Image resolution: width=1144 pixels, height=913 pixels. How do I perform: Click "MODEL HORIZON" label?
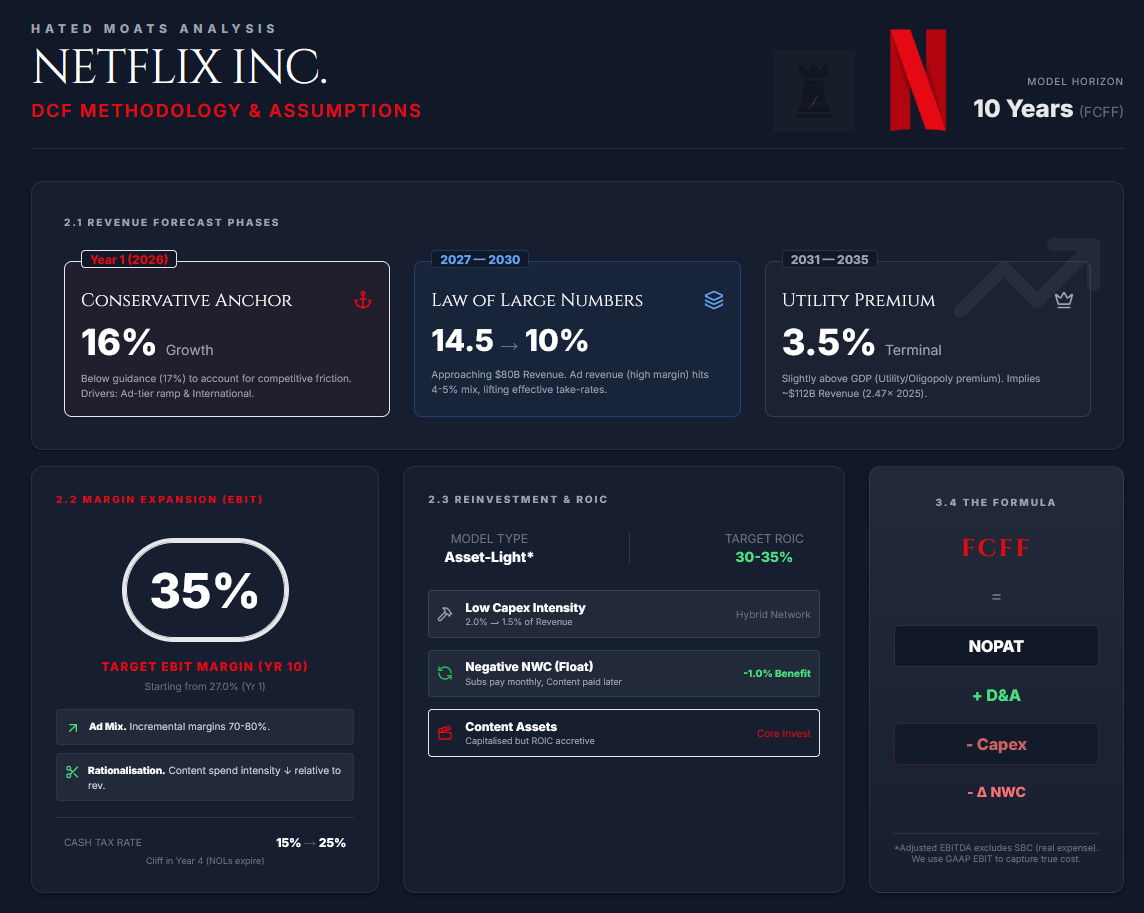pyautogui.click(x=1075, y=82)
